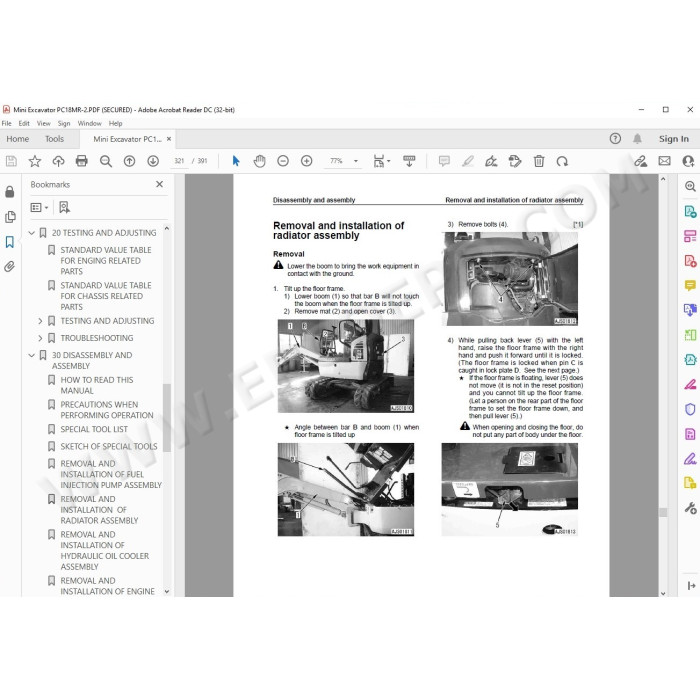Image resolution: width=700 pixels, height=700 pixels.
Task: Select the Highlight text pen icon
Action: pos(468,161)
